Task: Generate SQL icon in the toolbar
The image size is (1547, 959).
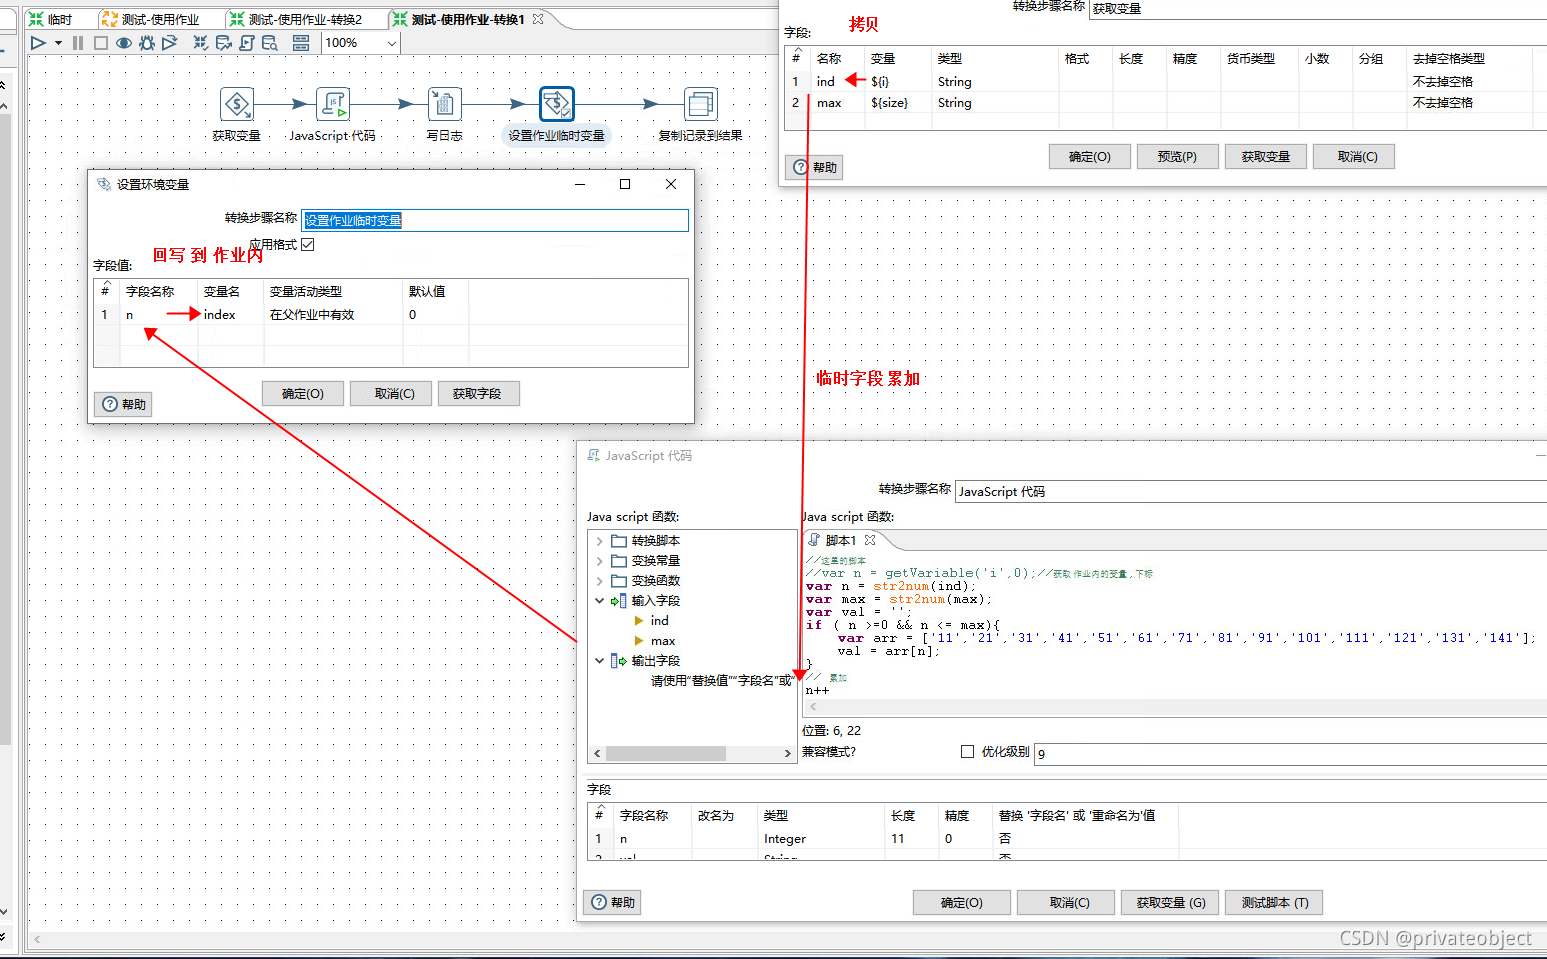Action: (247, 43)
